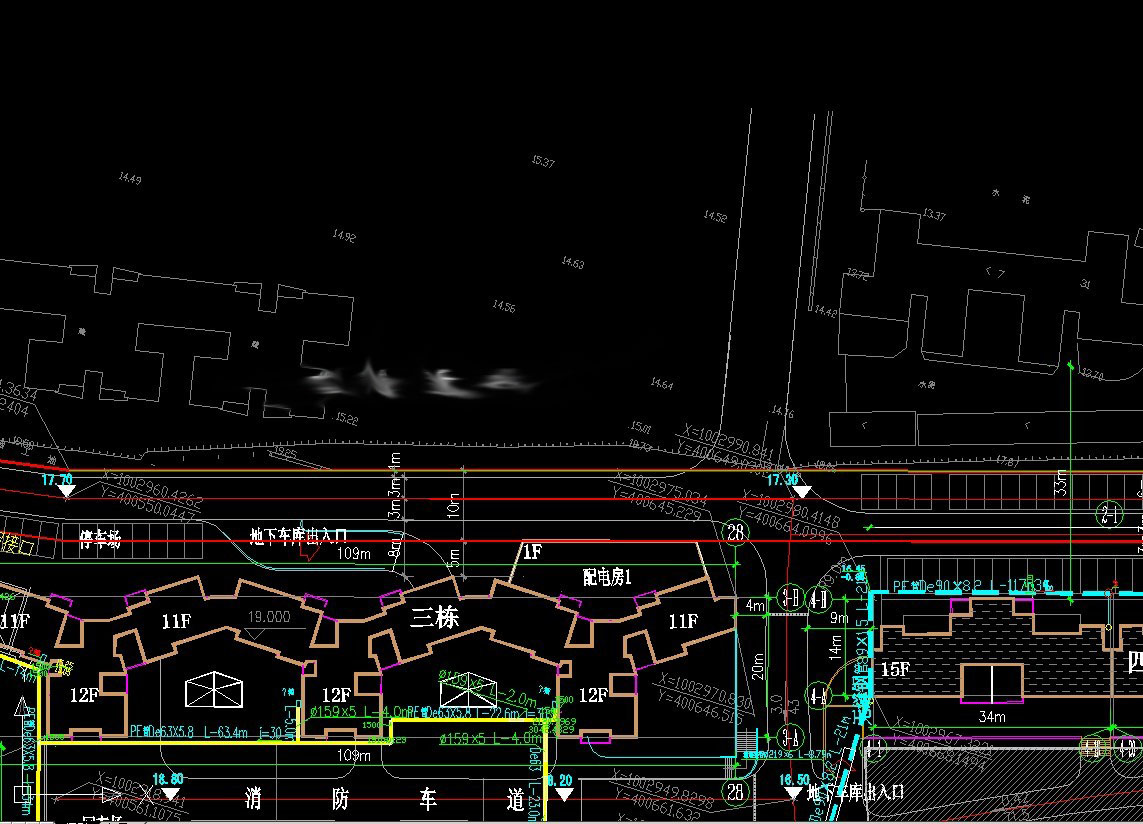Select the circled 2-1 axis marker
Viewport: 1143px width, 824px height.
[1109, 515]
